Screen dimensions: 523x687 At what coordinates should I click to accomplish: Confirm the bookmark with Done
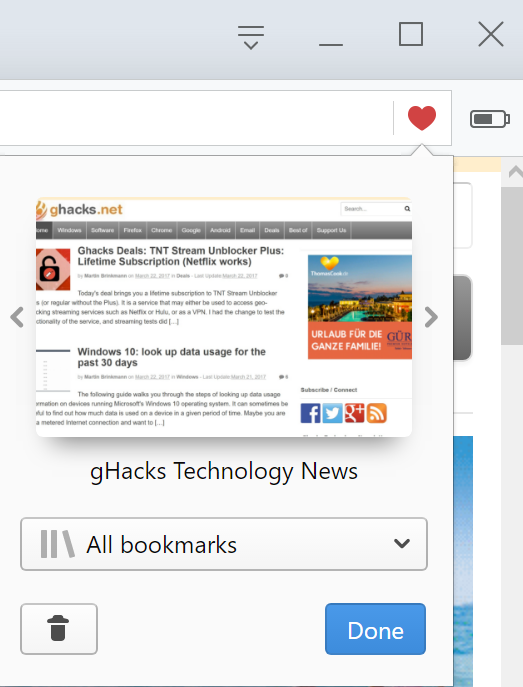[x=375, y=629]
